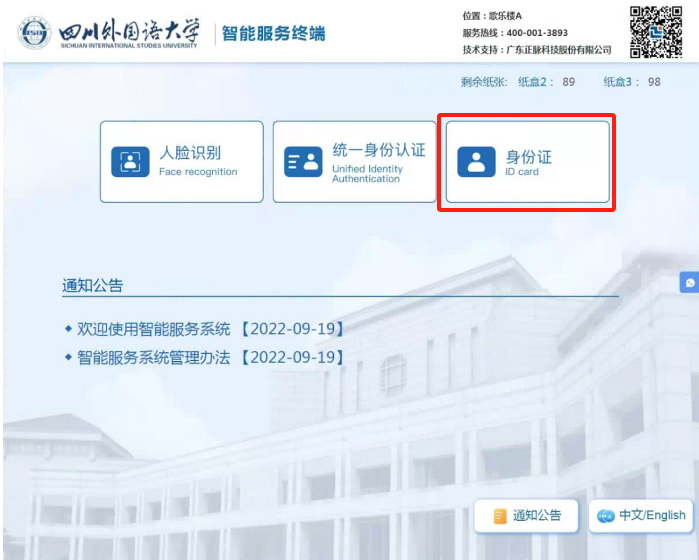Image resolution: width=699 pixels, height=560 pixels.
Task: Click the 通知公告 section heading
Action: (92, 286)
